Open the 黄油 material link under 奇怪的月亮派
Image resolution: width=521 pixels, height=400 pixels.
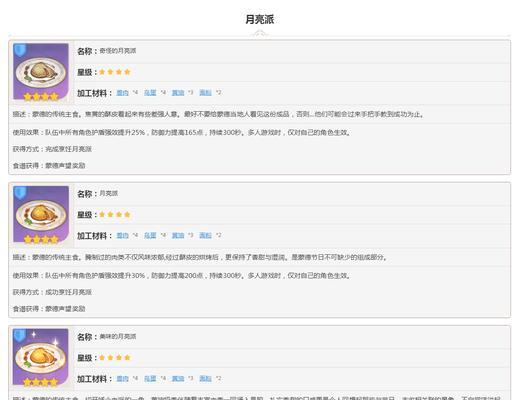(x=178, y=93)
